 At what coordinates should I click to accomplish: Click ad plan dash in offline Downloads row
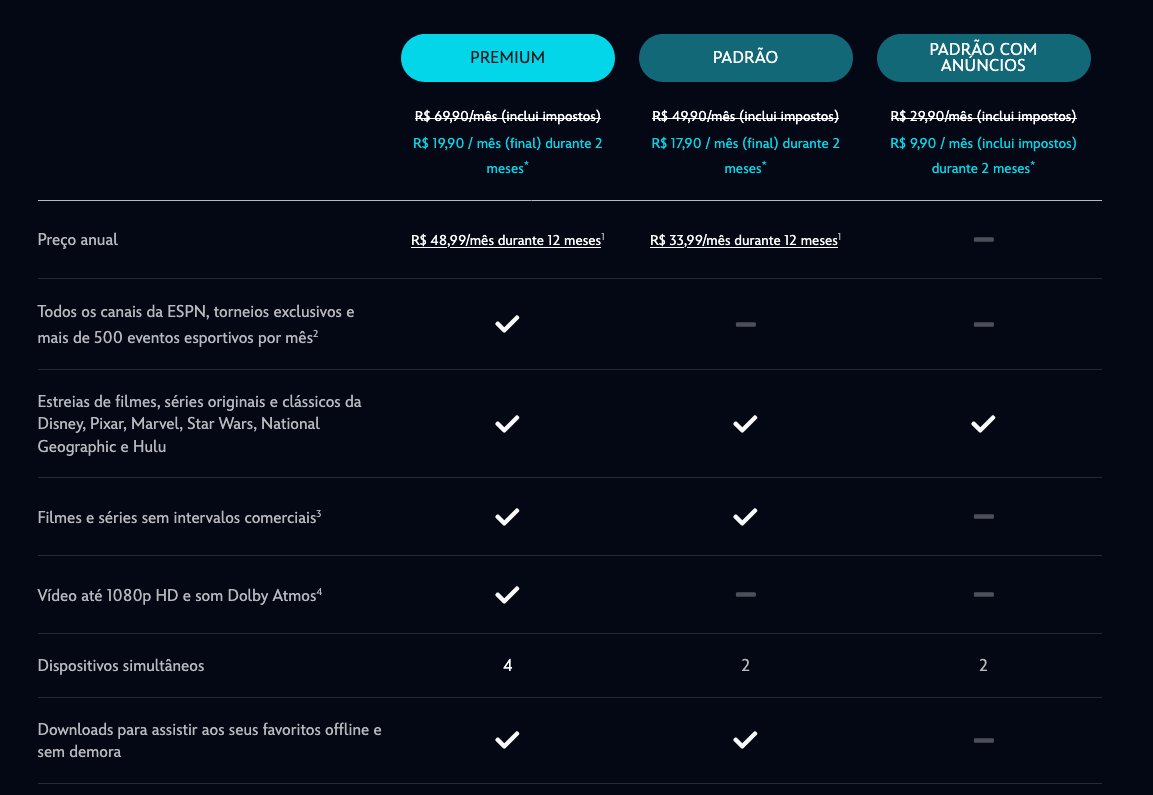983,740
